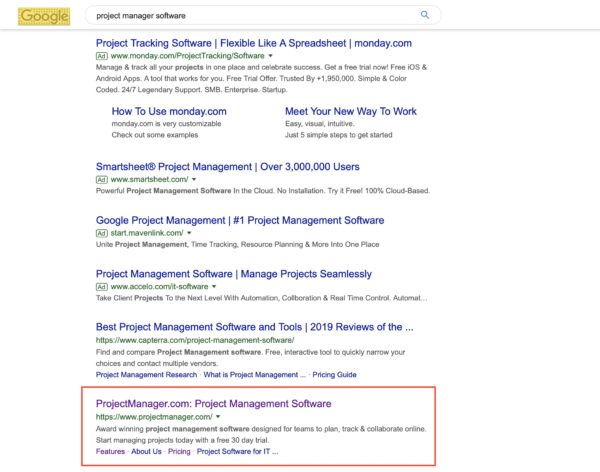Viewport: 600px width, 472px height.
Task: Open What is Project Management sitelink
Action: click(x=254, y=375)
